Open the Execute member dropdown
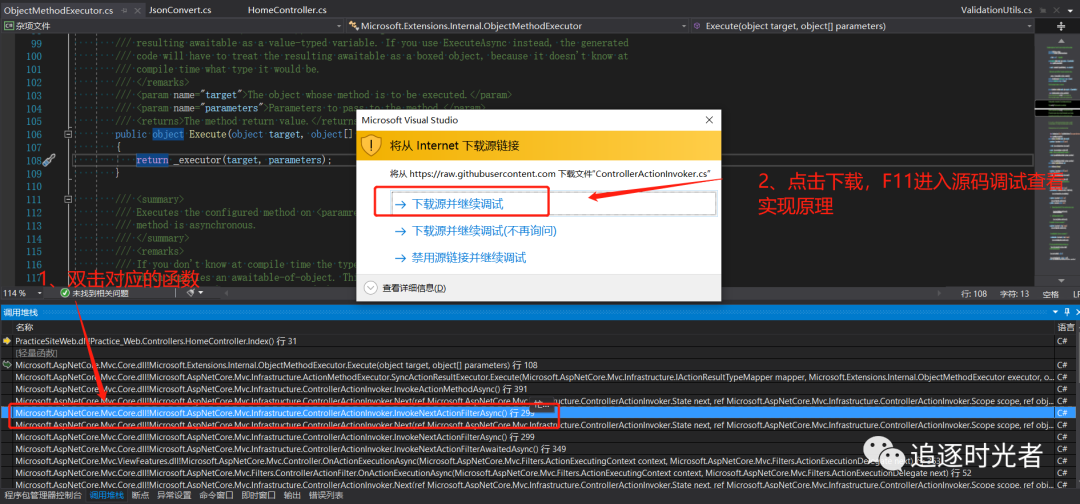The width and height of the screenshot is (1080, 504). tap(870, 24)
